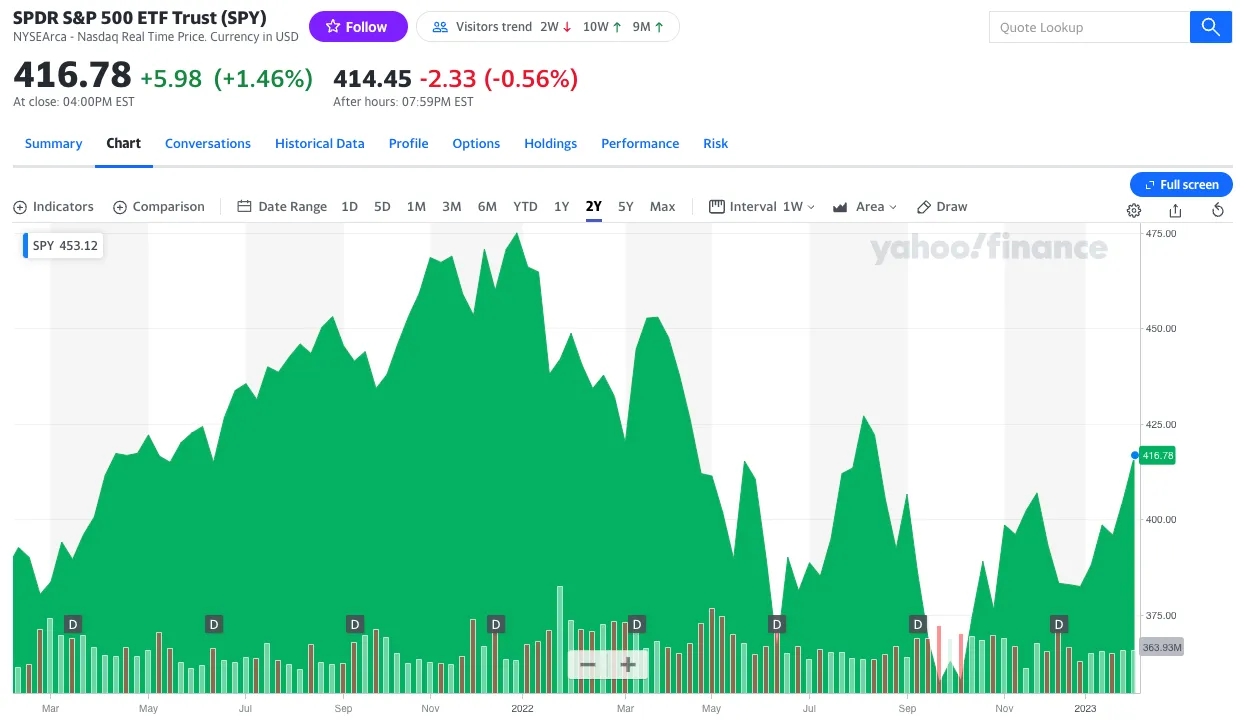Open the Options tab
The width and height of the screenshot is (1240, 725).
coord(476,144)
